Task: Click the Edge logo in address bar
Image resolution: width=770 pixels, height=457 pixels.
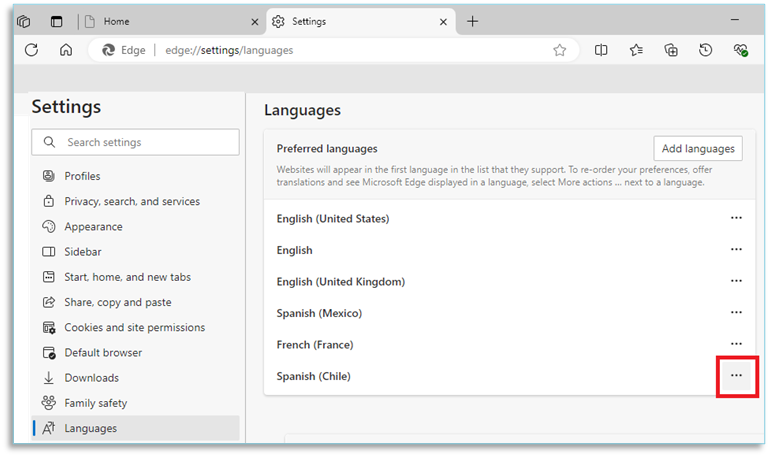Action: click(x=108, y=50)
